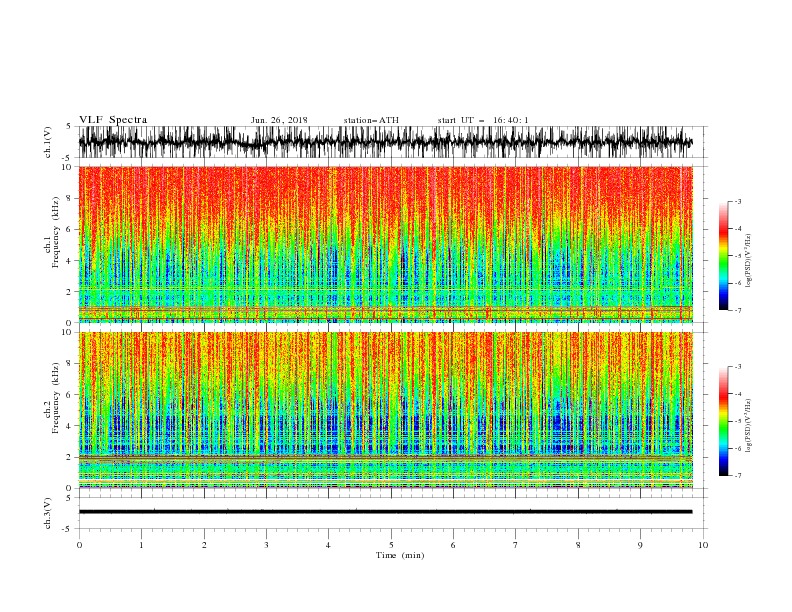Select the date text "Jun. 26, 2018"

click(x=279, y=120)
